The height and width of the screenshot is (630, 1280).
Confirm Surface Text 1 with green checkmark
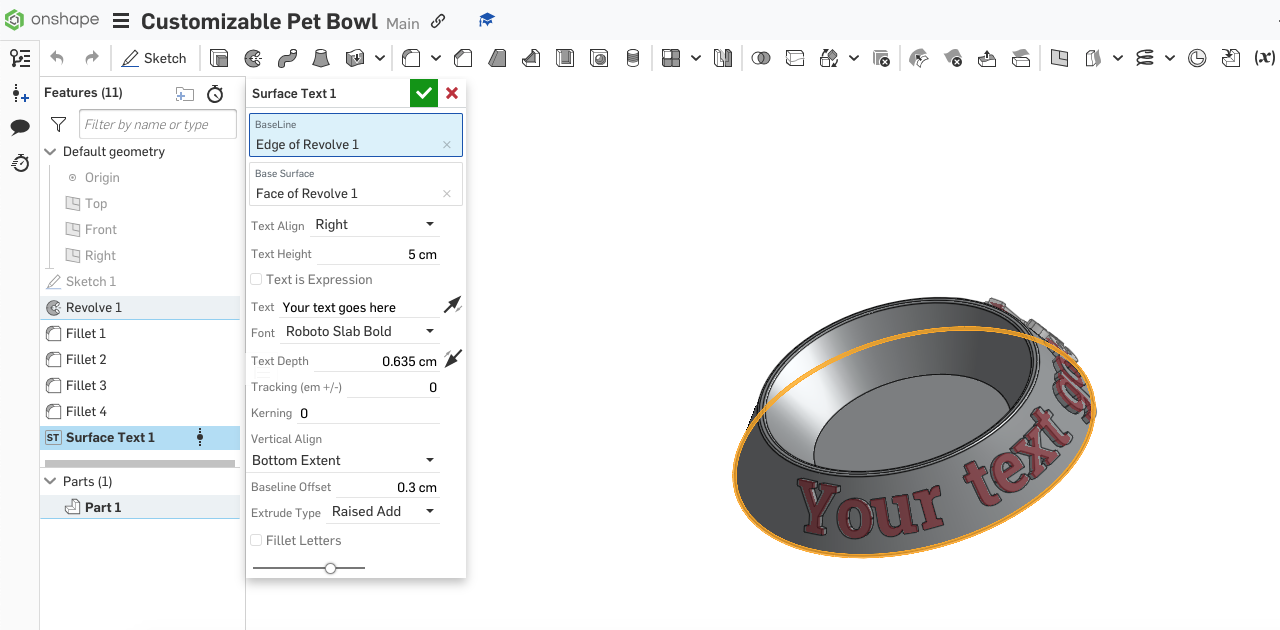(424, 93)
